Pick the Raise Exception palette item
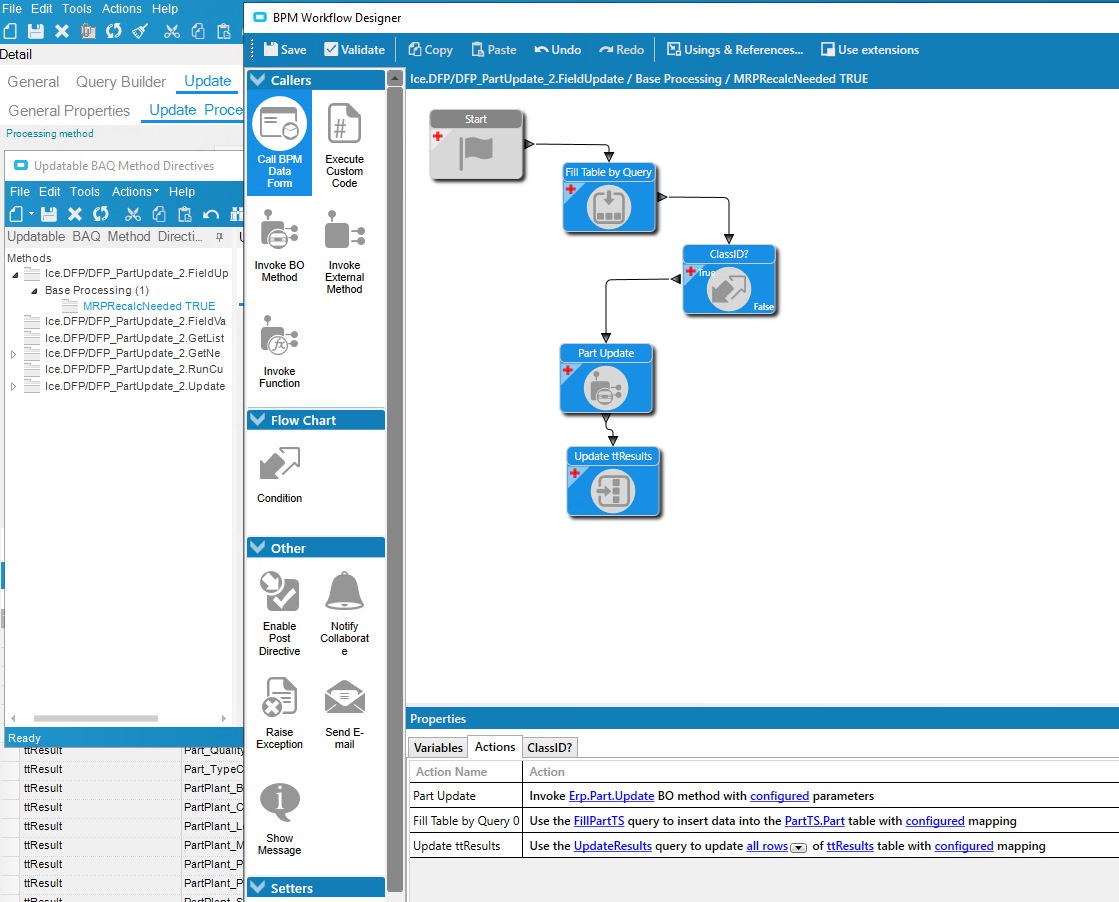 [279, 713]
